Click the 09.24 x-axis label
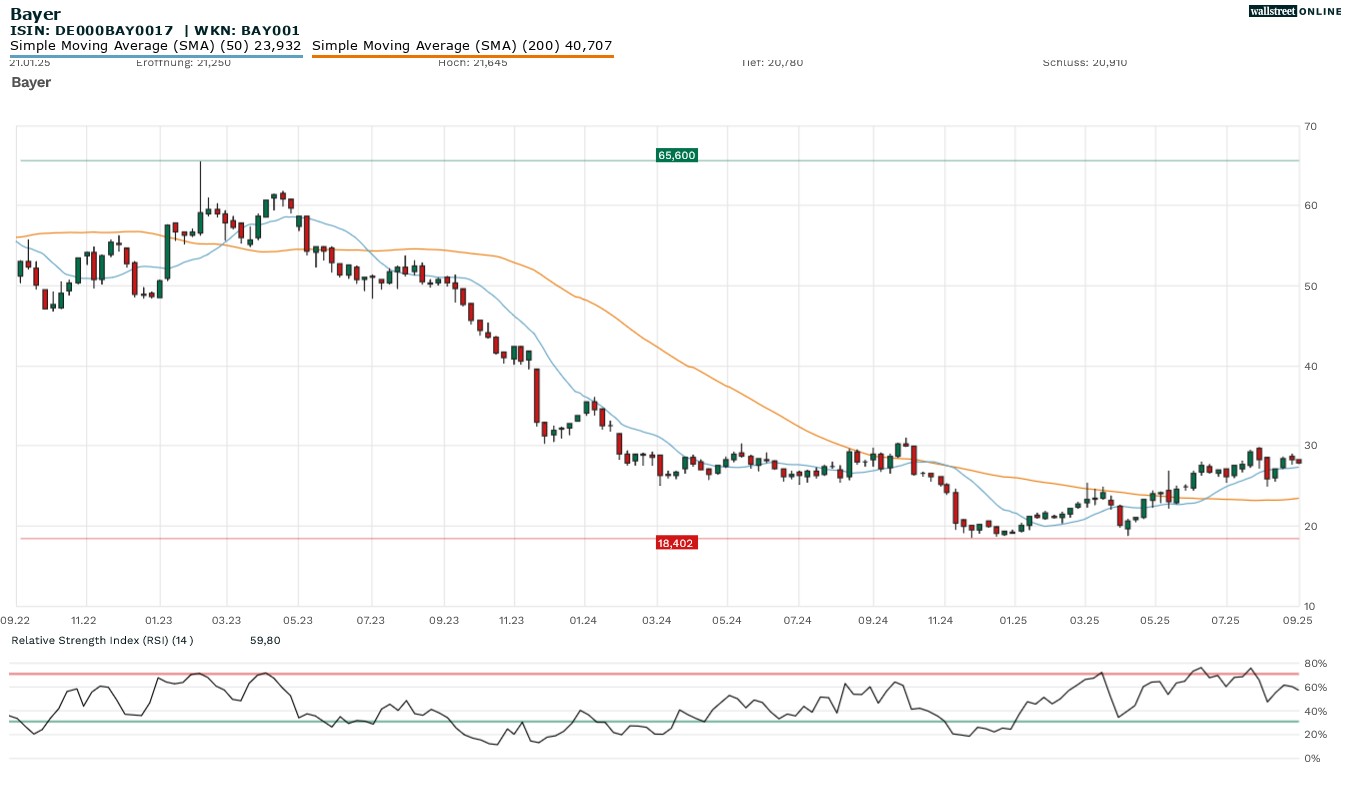 point(873,620)
